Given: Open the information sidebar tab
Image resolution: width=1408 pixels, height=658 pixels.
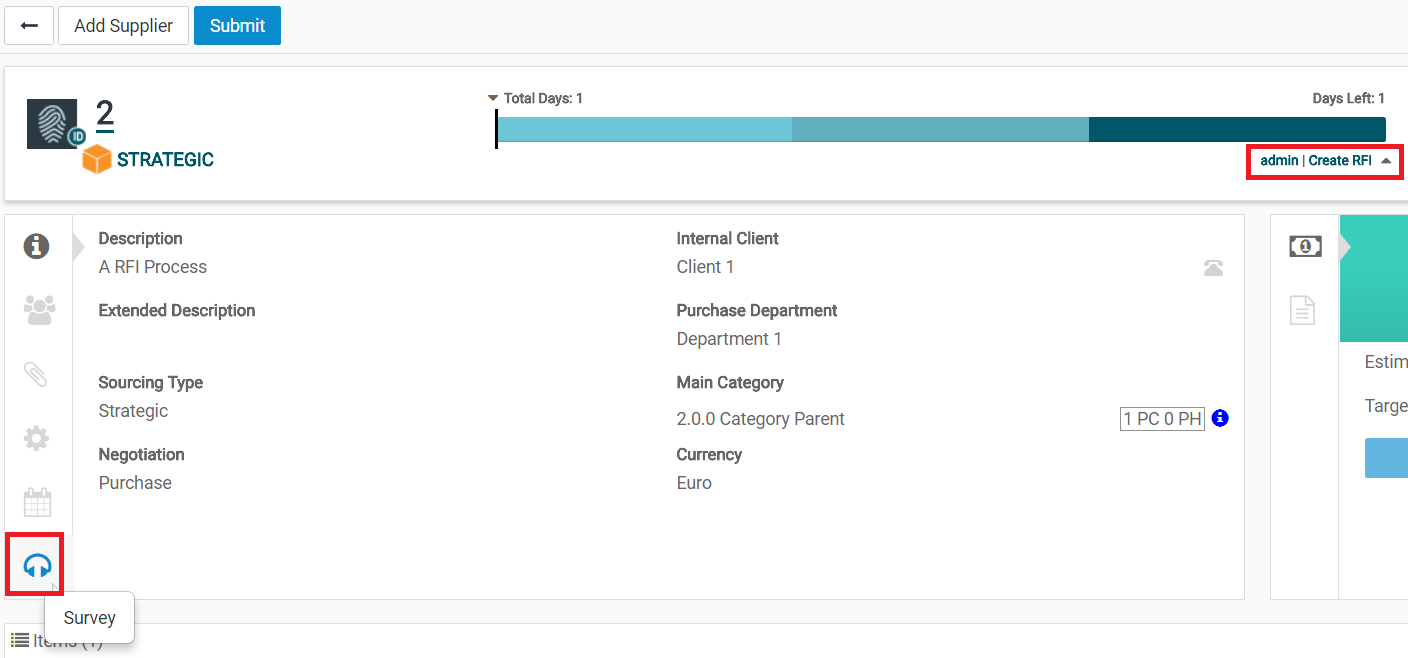Looking at the screenshot, I should (37, 246).
